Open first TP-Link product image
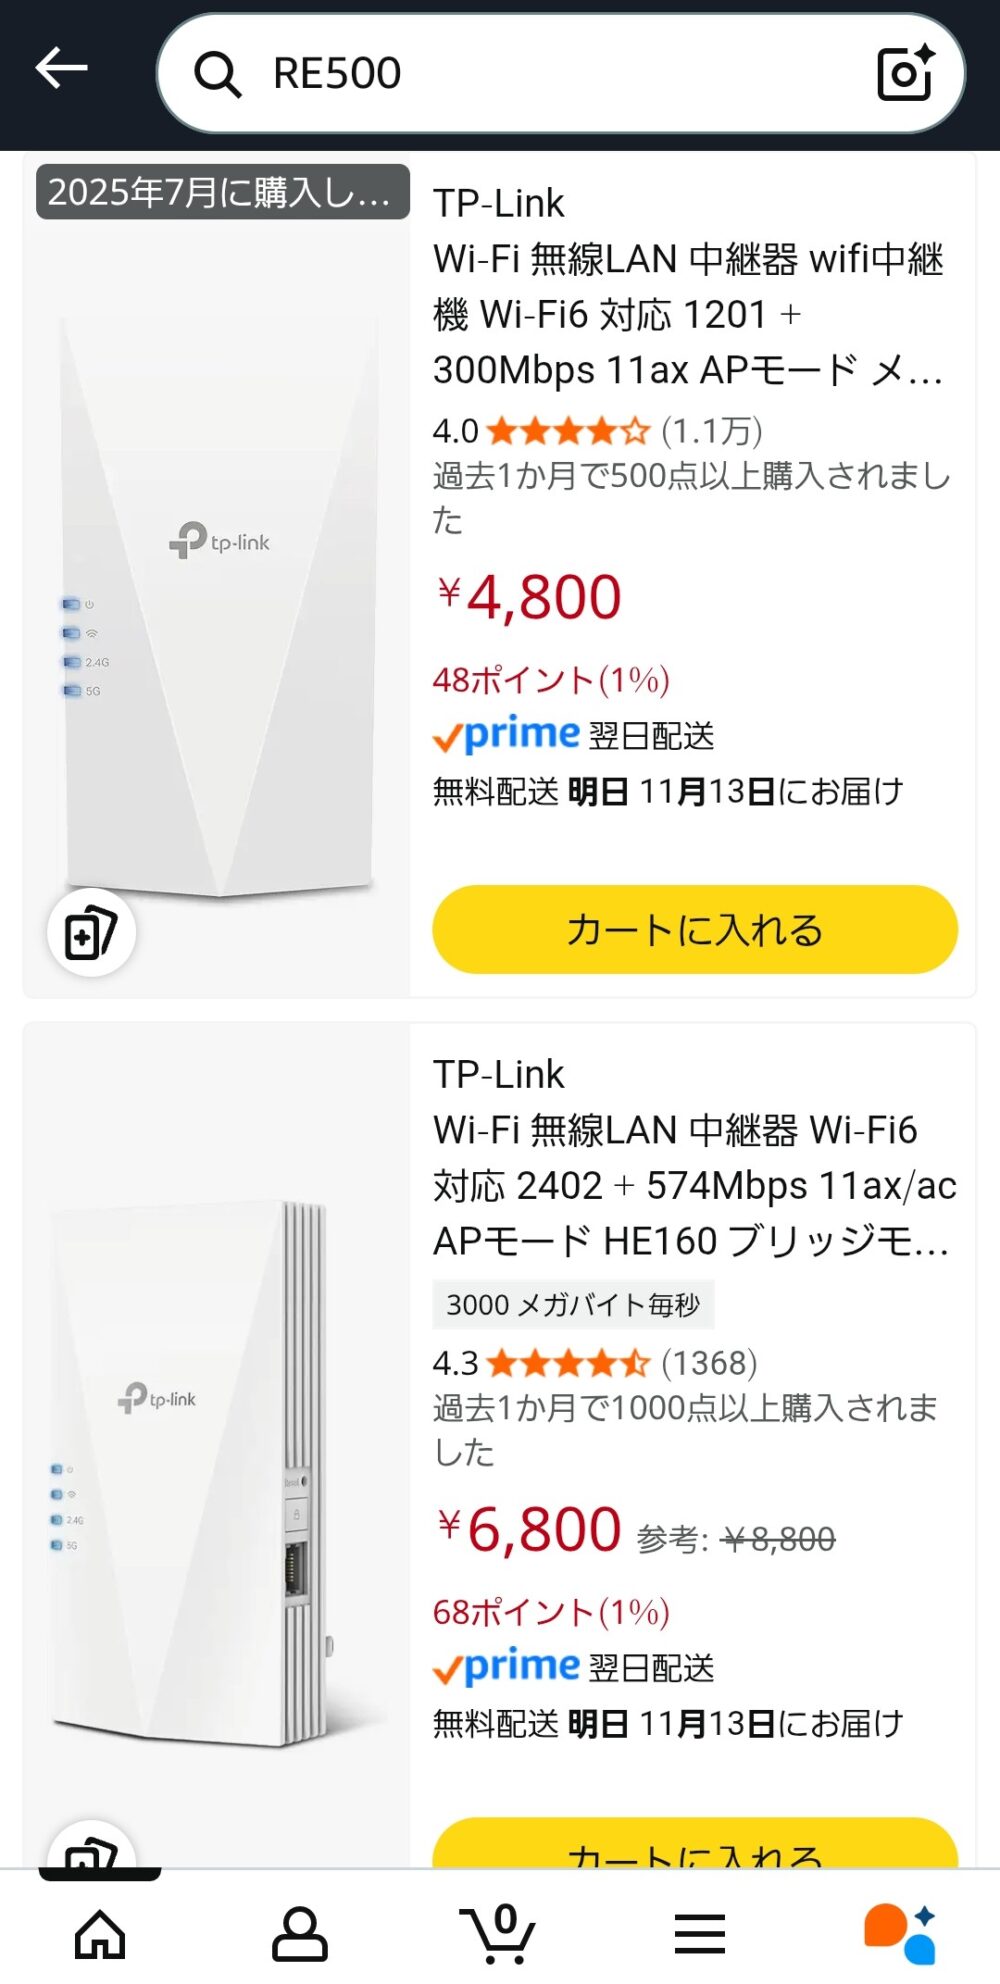The height and width of the screenshot is (1984, 1000). pyautogui.click(x=218, y=600)
